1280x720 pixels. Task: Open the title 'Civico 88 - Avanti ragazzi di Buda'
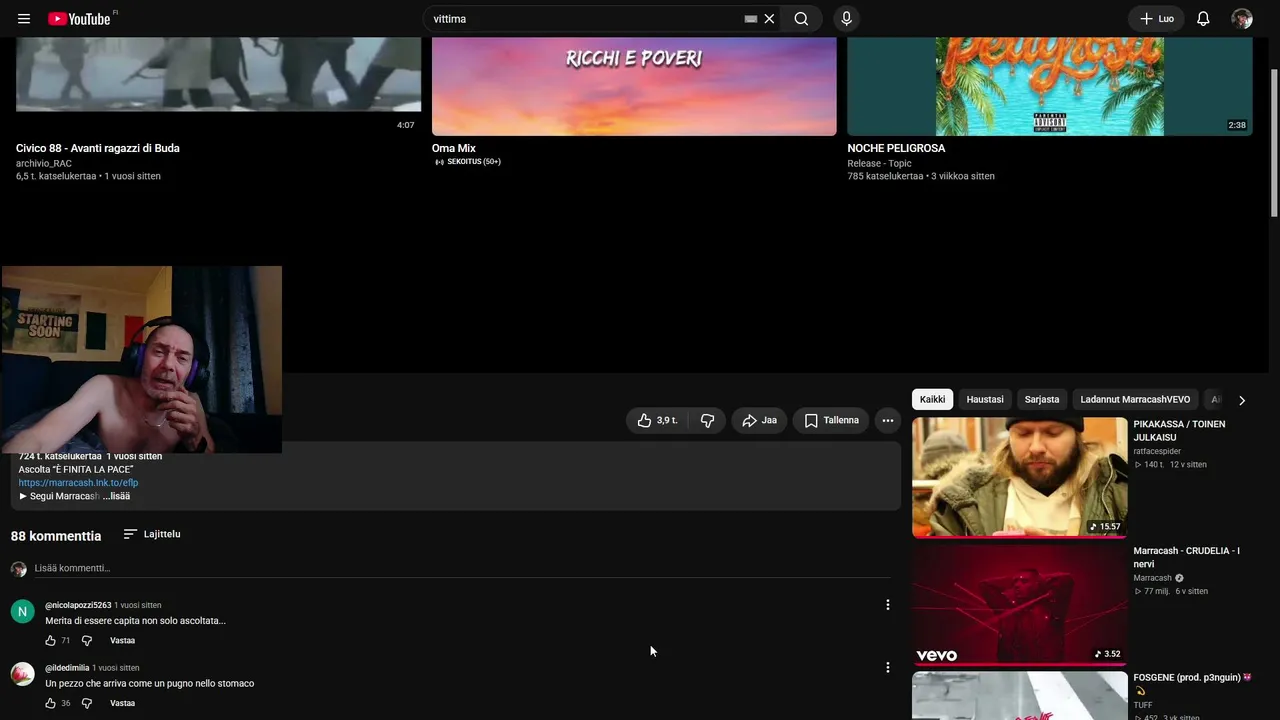[x=98, y=148]
